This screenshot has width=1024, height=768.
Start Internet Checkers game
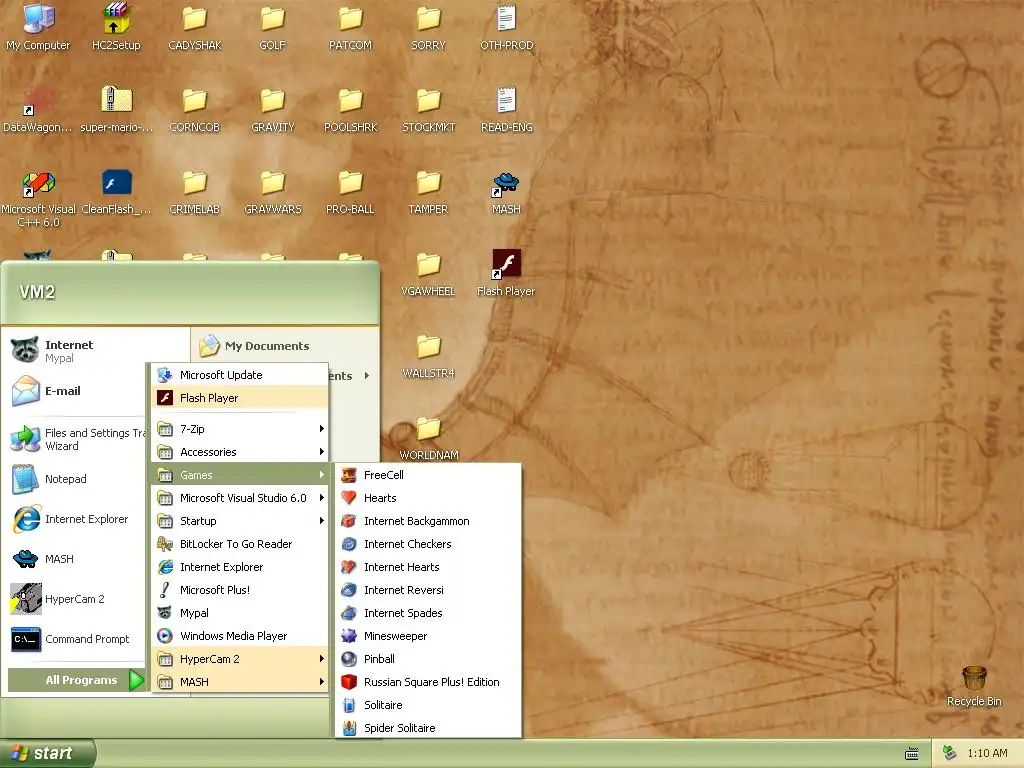coord(428,543)
